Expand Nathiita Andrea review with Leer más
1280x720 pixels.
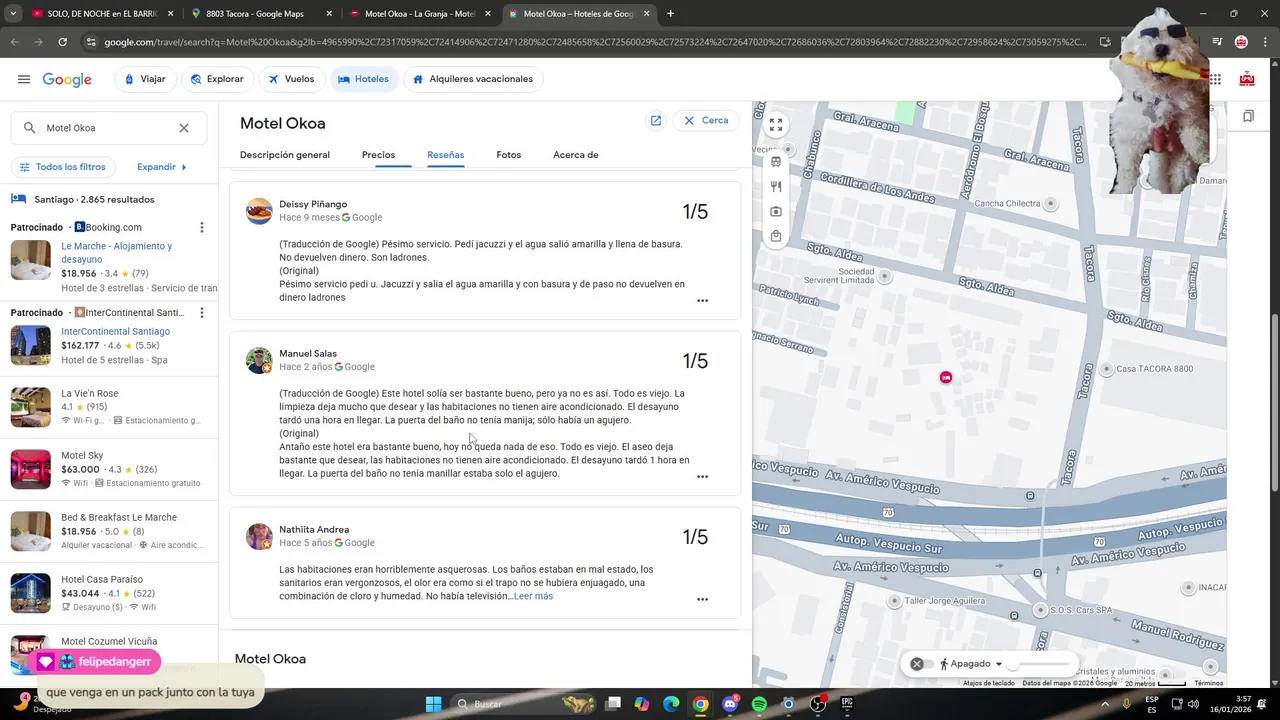[533, 596]
